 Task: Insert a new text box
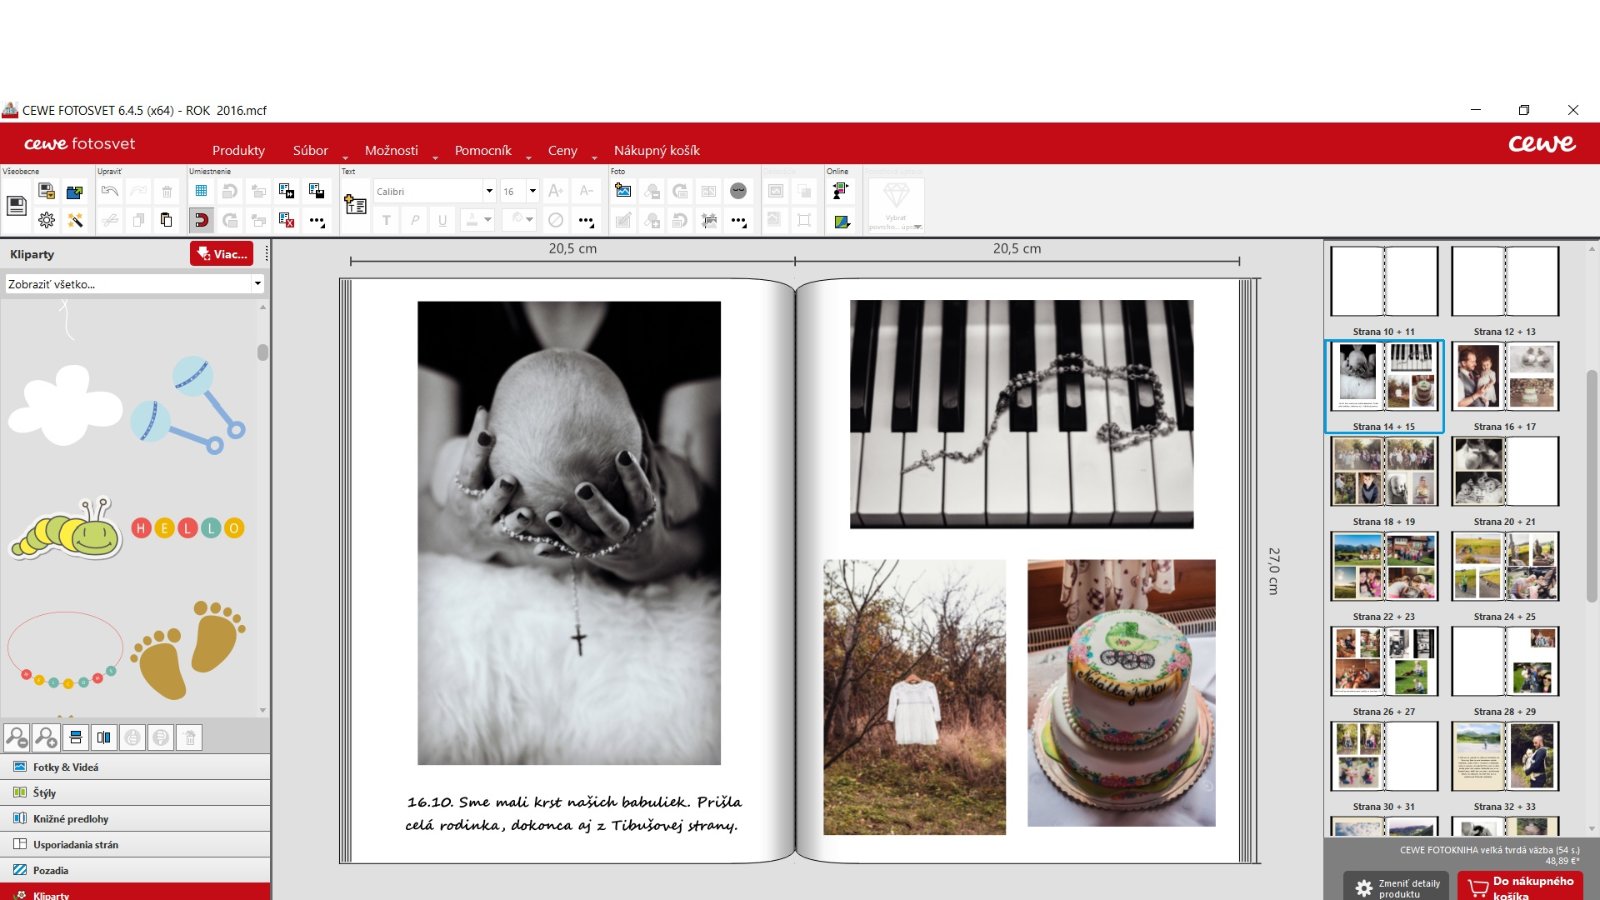[355, 205]
